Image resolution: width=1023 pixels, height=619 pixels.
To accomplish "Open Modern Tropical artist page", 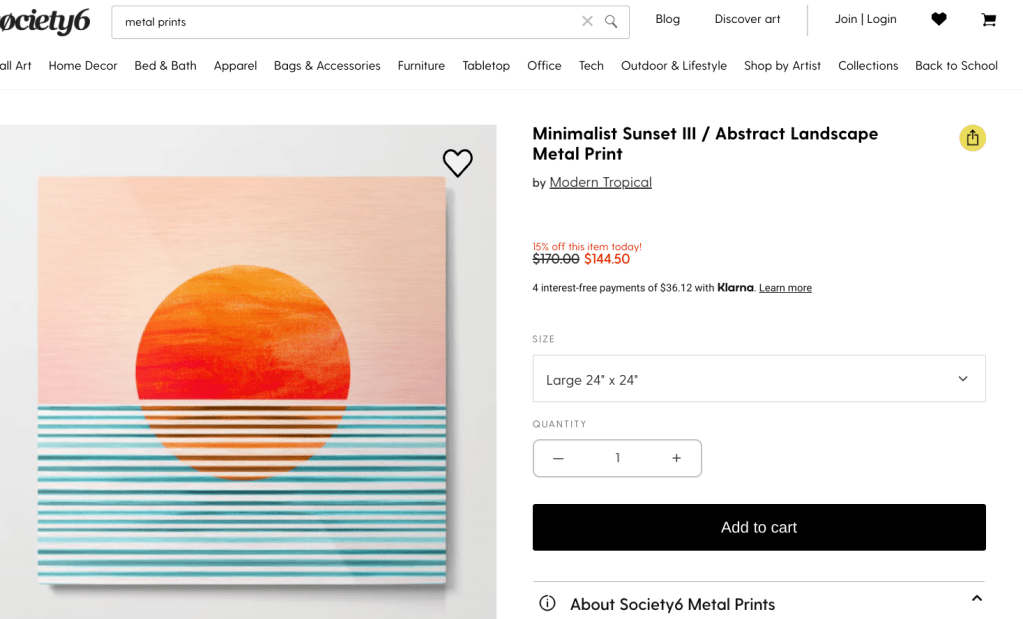I will 600,182.
